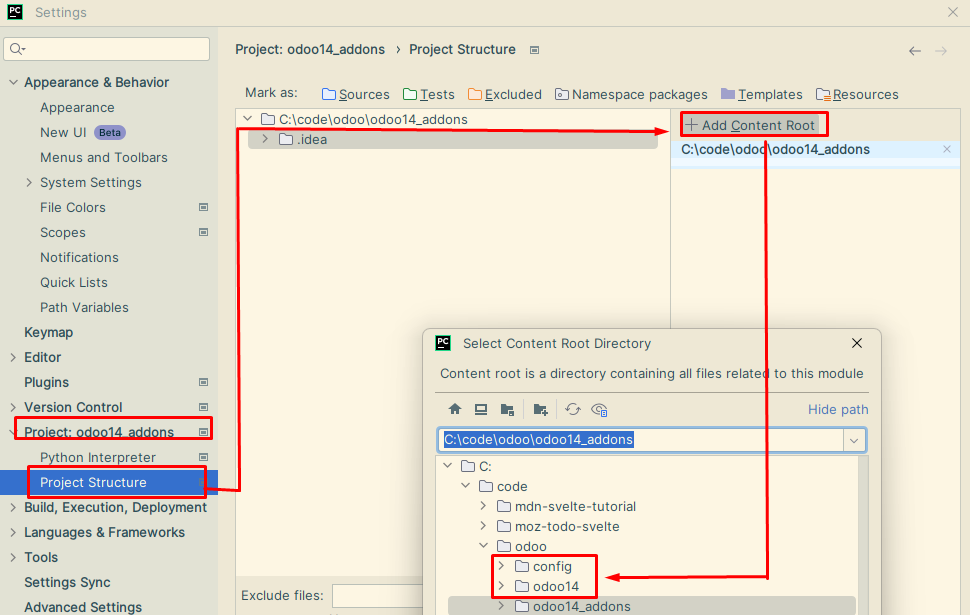970x615 pixels.
Task: Collapse Appearance & Behavior section
Action: [14, 82]
